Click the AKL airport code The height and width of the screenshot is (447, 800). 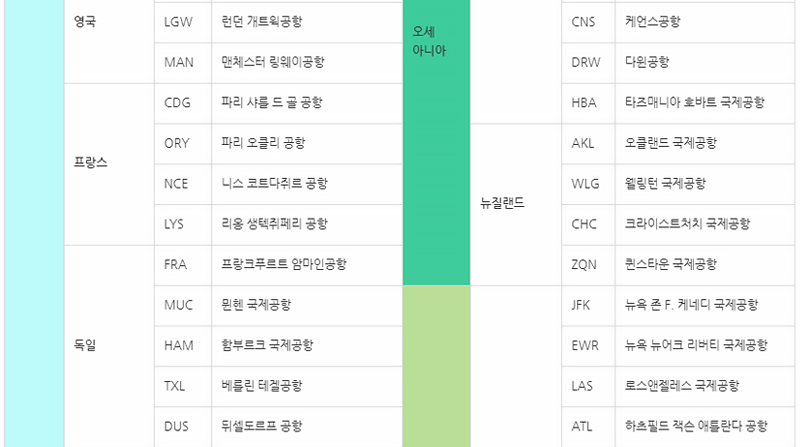[583, 143]
